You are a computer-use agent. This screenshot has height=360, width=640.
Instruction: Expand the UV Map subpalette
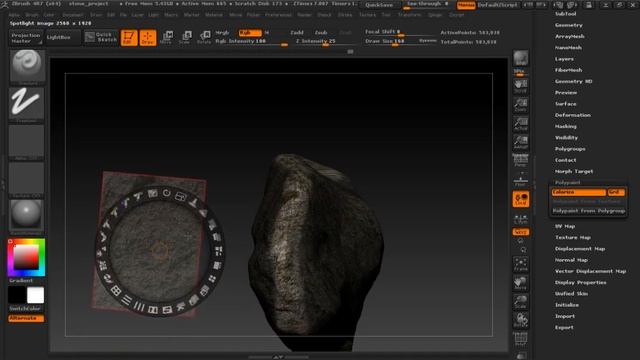coord(565,226)
